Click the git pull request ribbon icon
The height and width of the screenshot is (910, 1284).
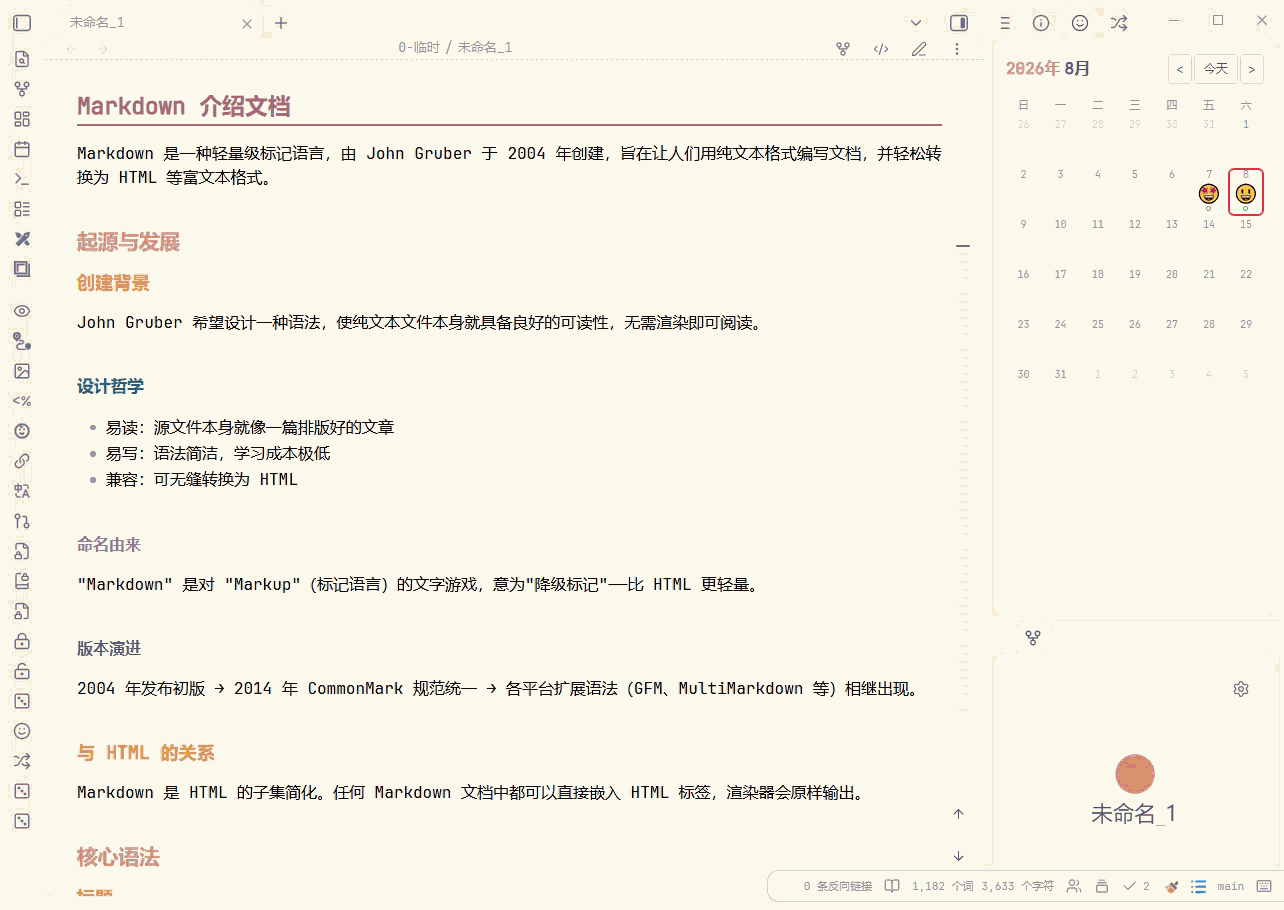point(22,521)
